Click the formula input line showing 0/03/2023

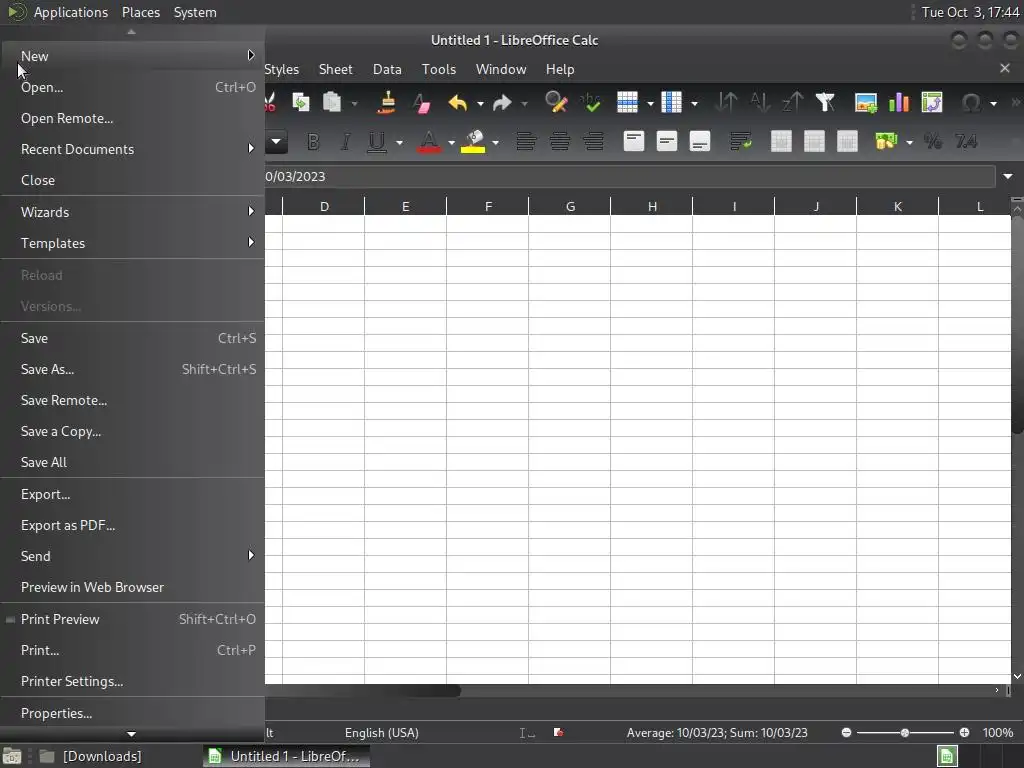630,176
